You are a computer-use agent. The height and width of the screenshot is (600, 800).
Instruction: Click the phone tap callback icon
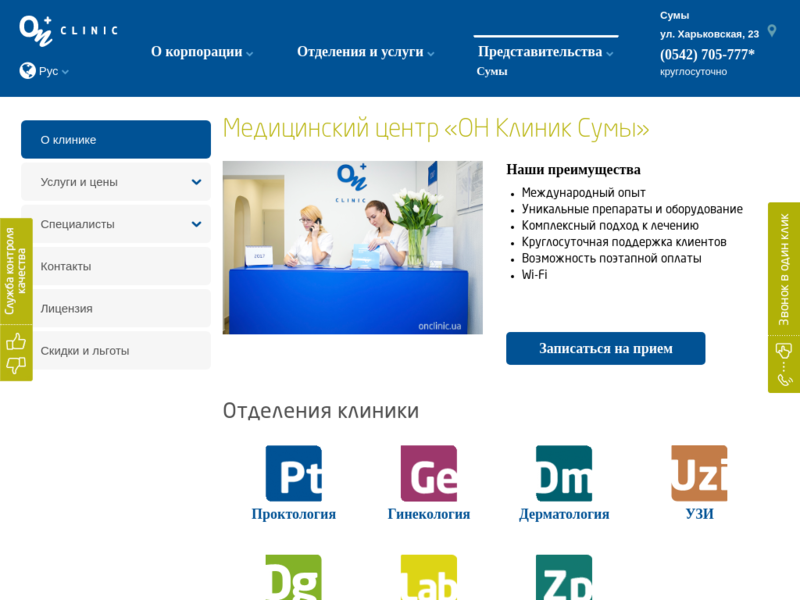pos(784,364)
